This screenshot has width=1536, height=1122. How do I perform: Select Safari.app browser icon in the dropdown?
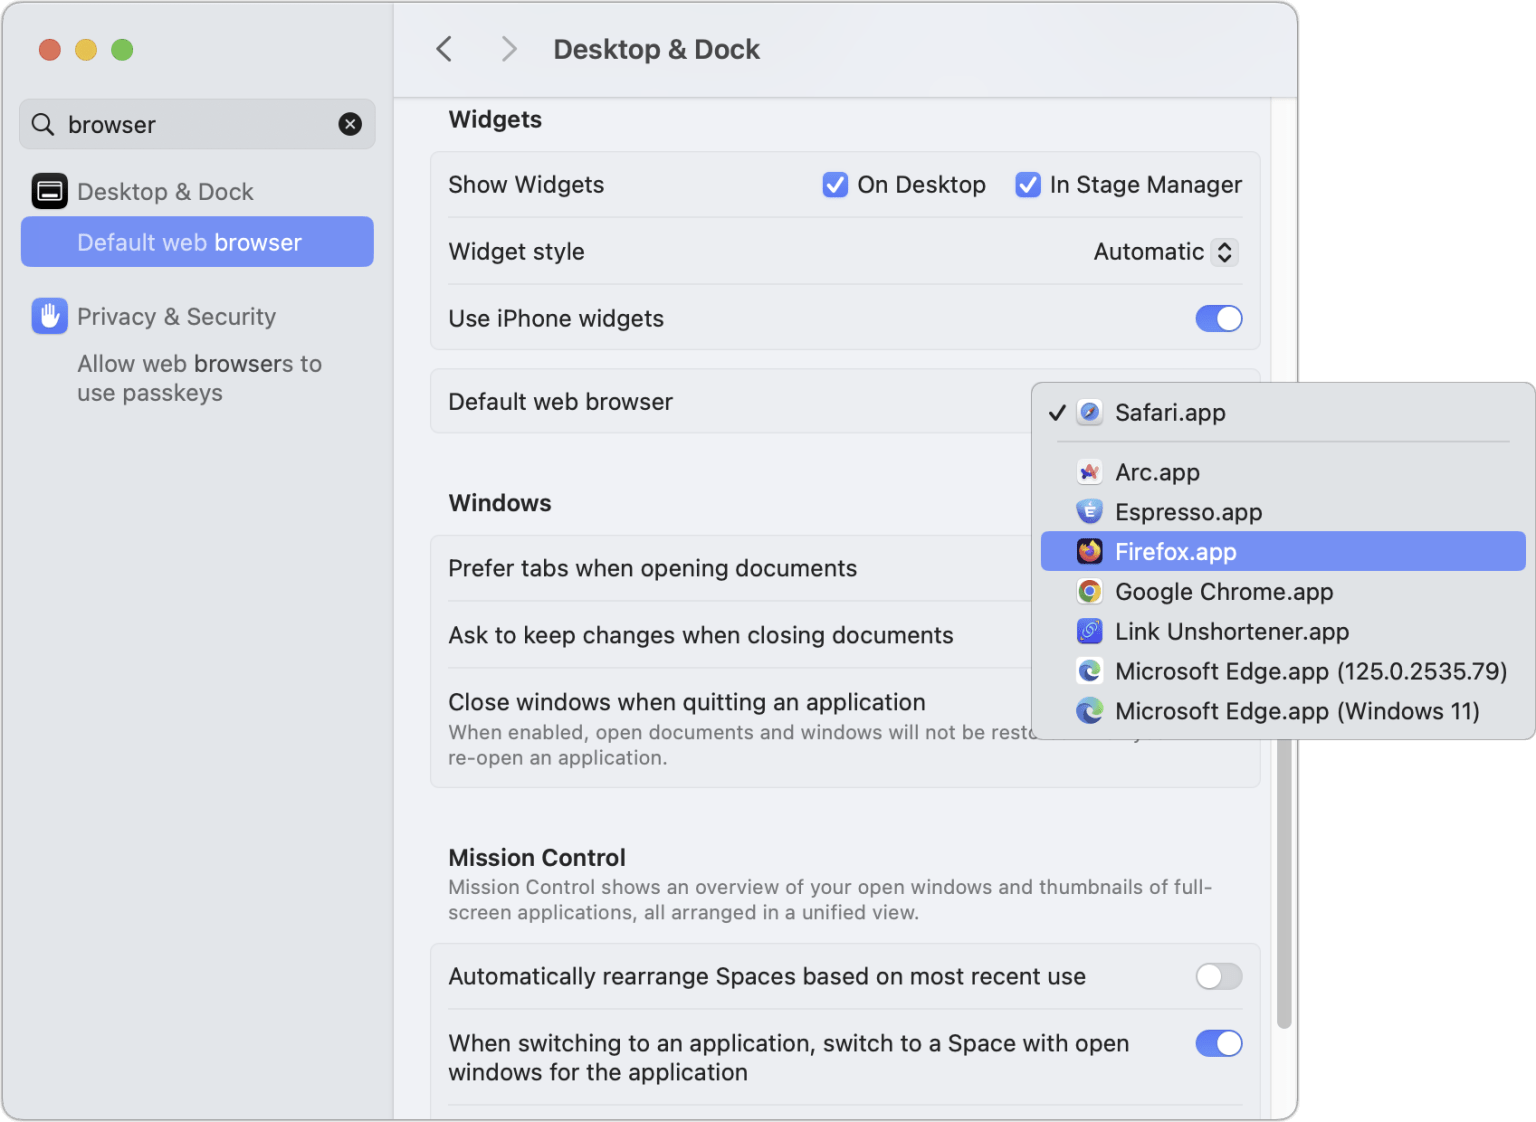click(1089, 412)
